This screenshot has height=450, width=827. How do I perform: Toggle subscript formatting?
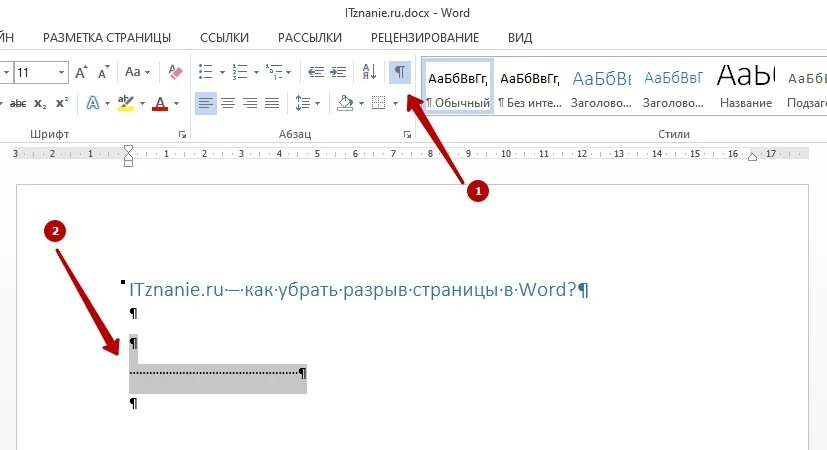(40, 103)
